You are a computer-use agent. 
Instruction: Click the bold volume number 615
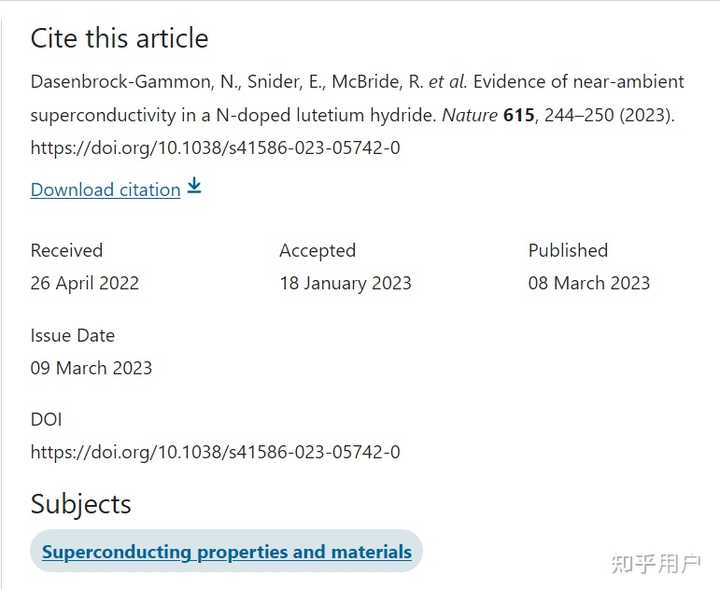click(x=518, y=115)
